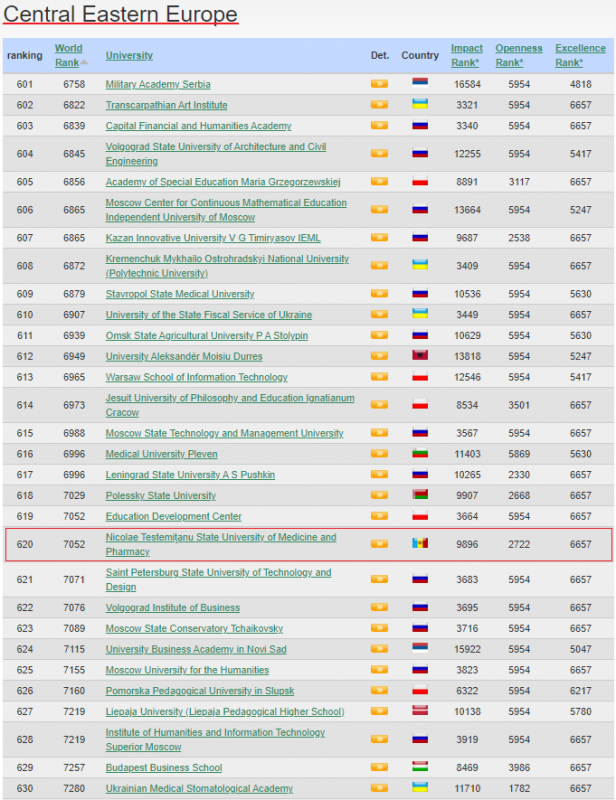The image size is (616, 800).
Task: Open details icon for Military Academy Serbia
Action: 379,84
